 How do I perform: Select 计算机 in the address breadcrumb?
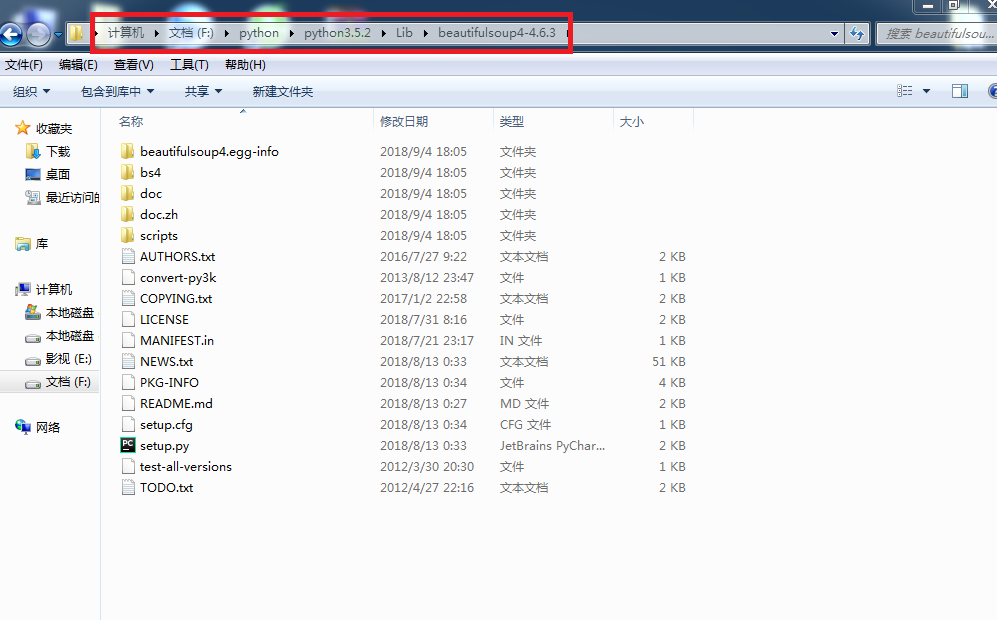pos(126,32)
